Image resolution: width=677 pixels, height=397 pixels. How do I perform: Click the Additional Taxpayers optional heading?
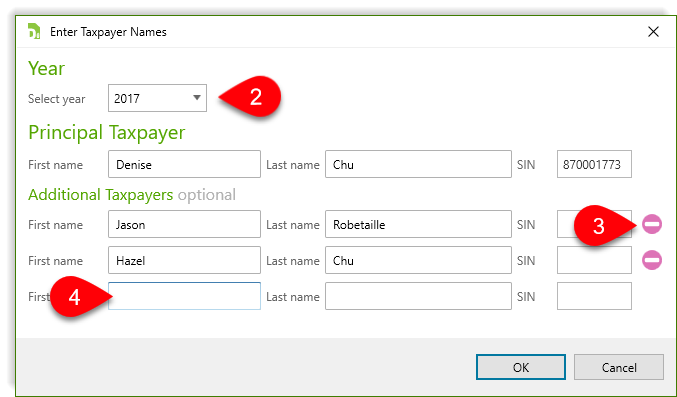pos(132,195)
